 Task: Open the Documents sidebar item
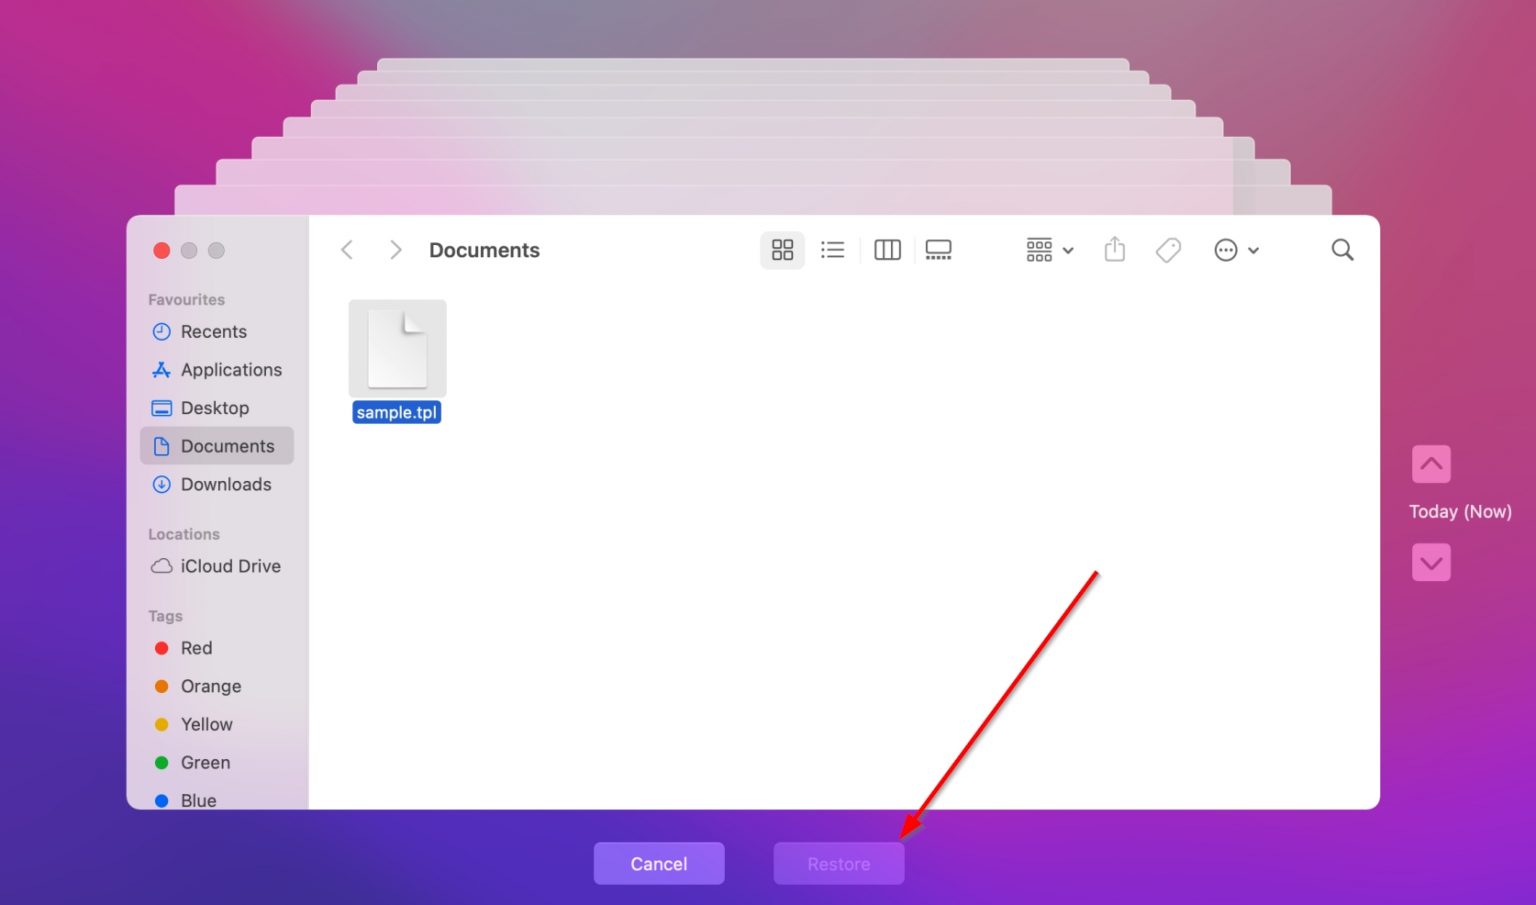(x=228, y=446)
